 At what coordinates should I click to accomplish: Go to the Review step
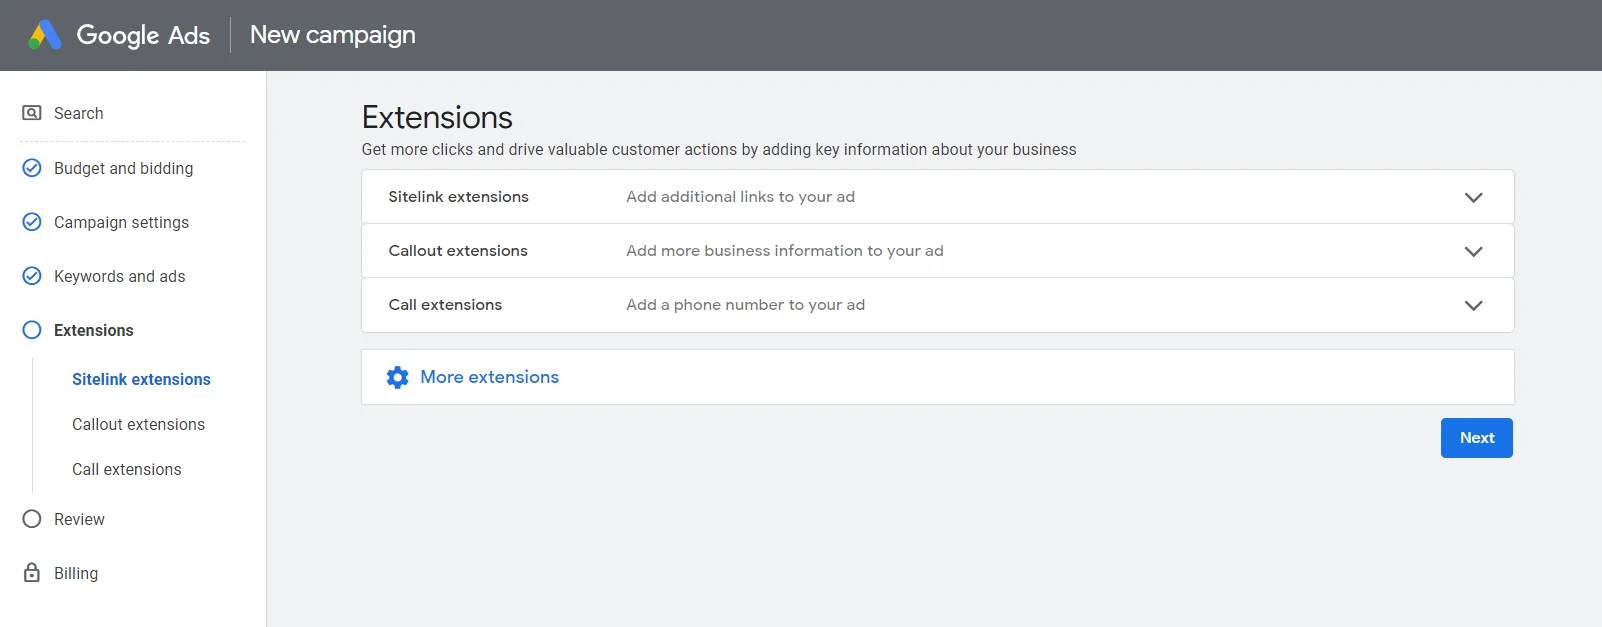(79, 519)
